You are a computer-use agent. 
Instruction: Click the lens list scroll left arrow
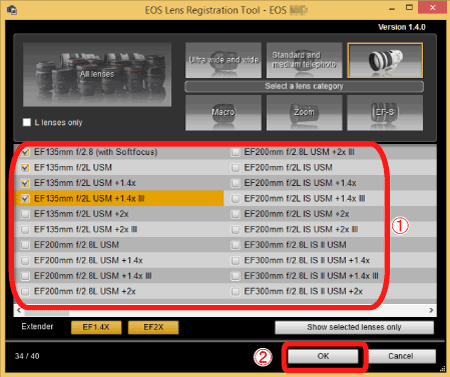[19, 310]
